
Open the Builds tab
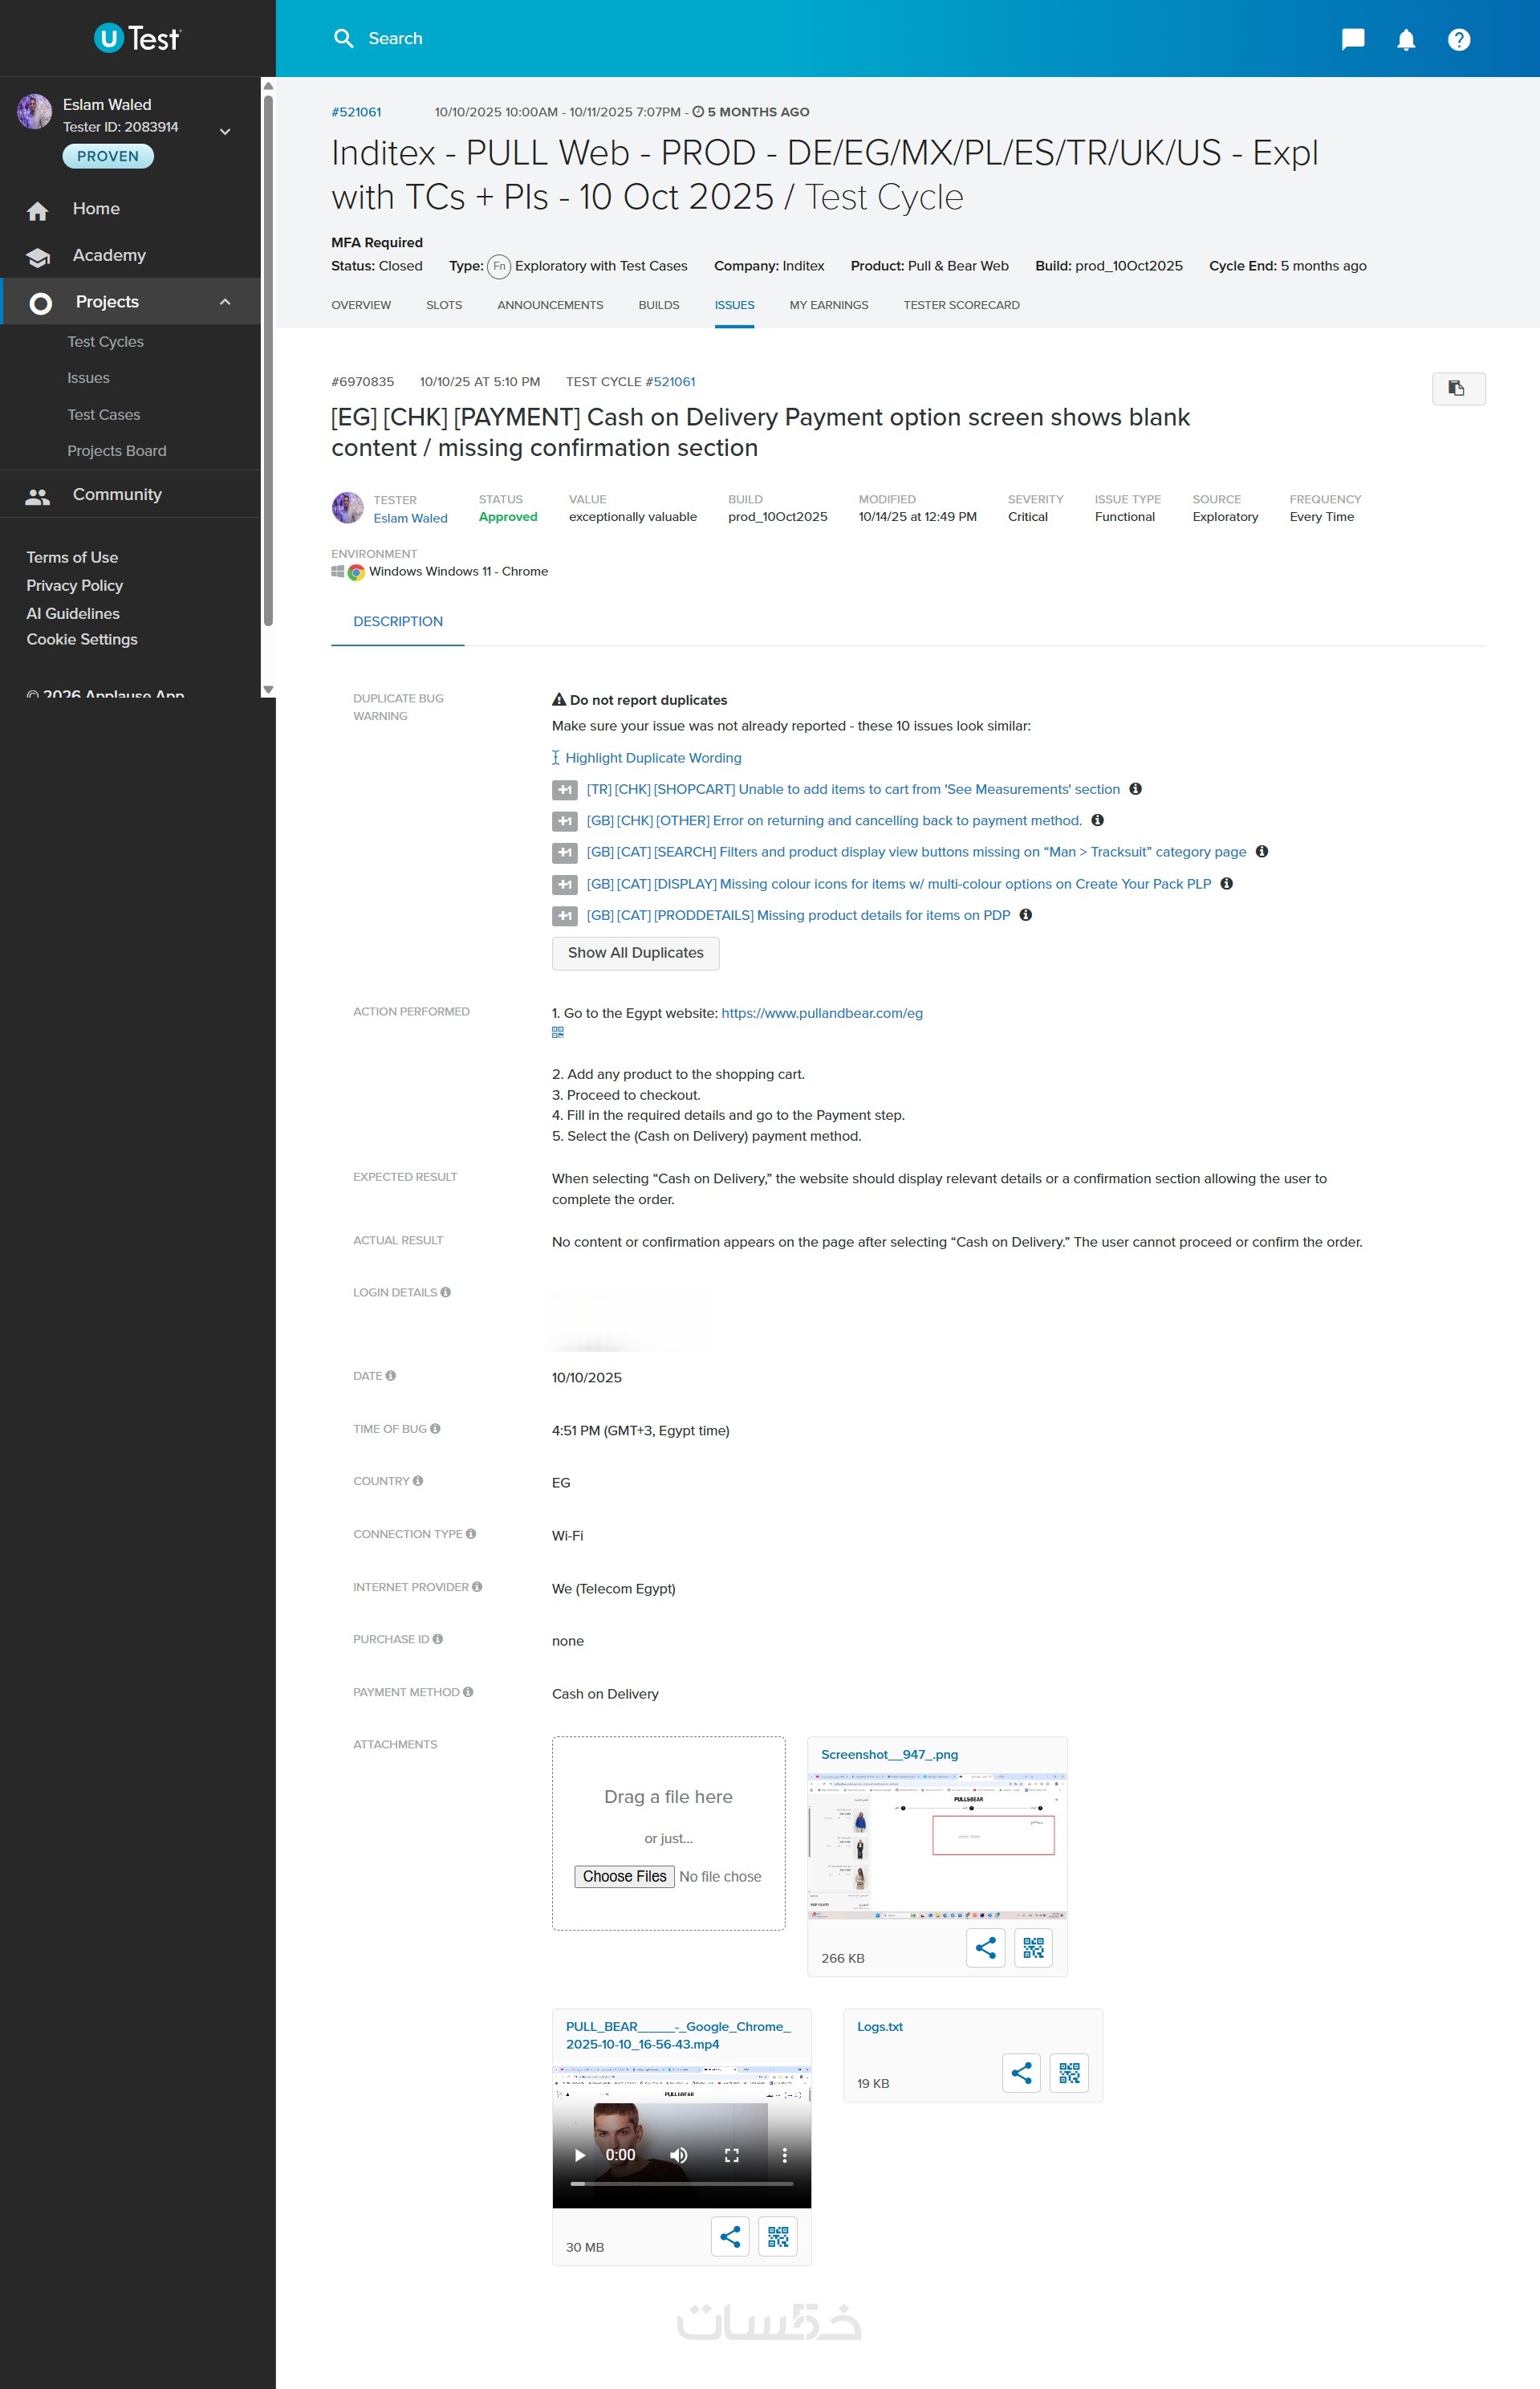point(659,305)
